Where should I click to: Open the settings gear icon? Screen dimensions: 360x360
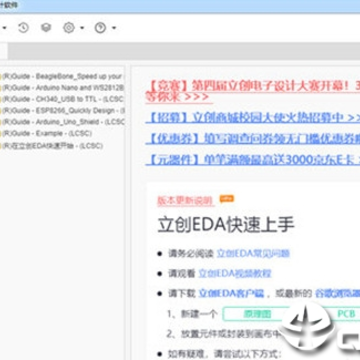click(x=69, y=28)
